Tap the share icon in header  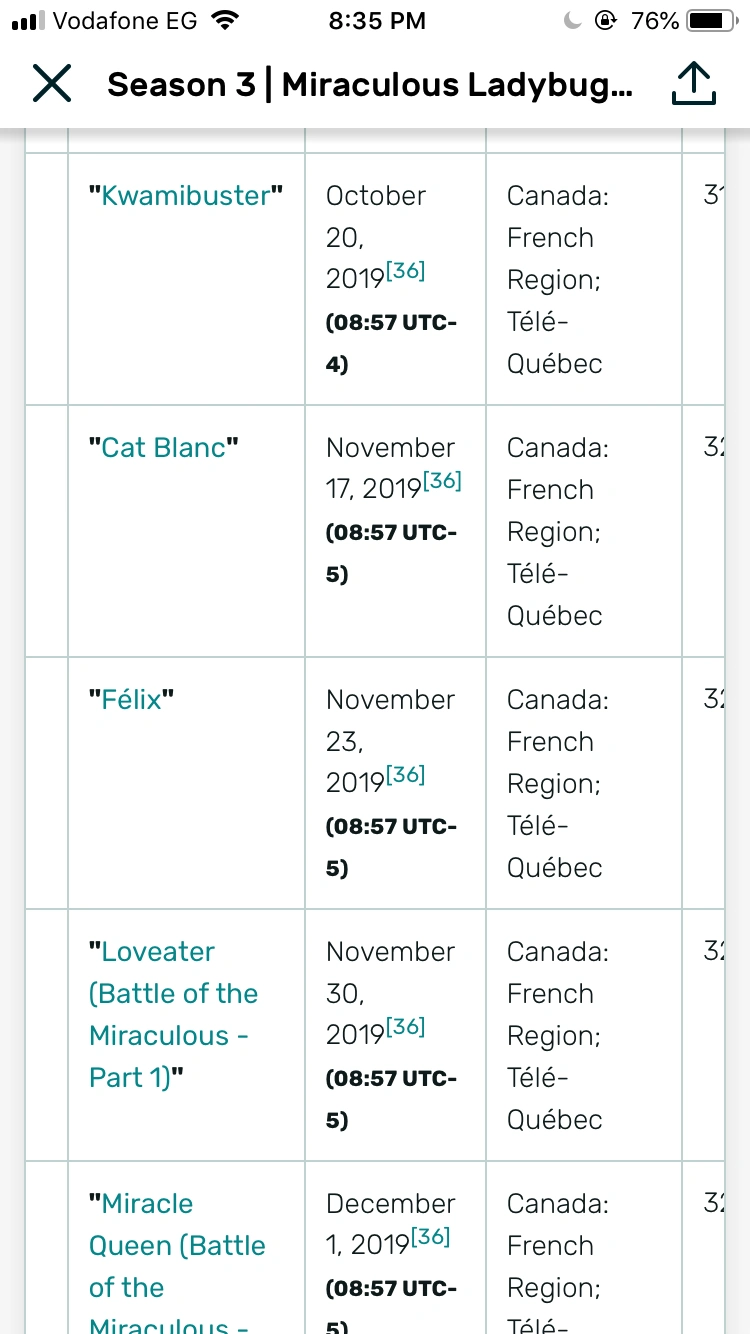[x=692, y=85]
